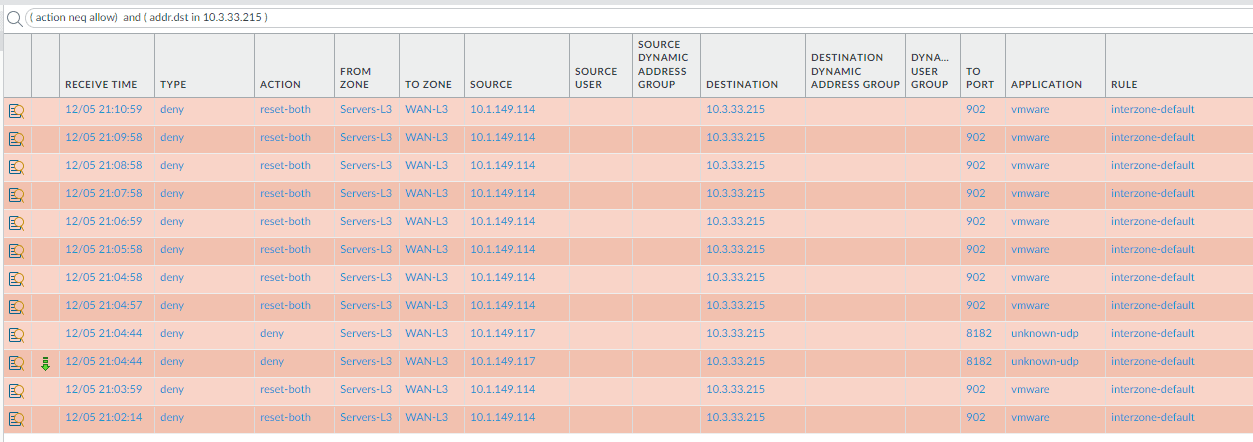Open log detail icon for 21:05:58 entry
The image size is (1253, 442).
coord(17,250)
